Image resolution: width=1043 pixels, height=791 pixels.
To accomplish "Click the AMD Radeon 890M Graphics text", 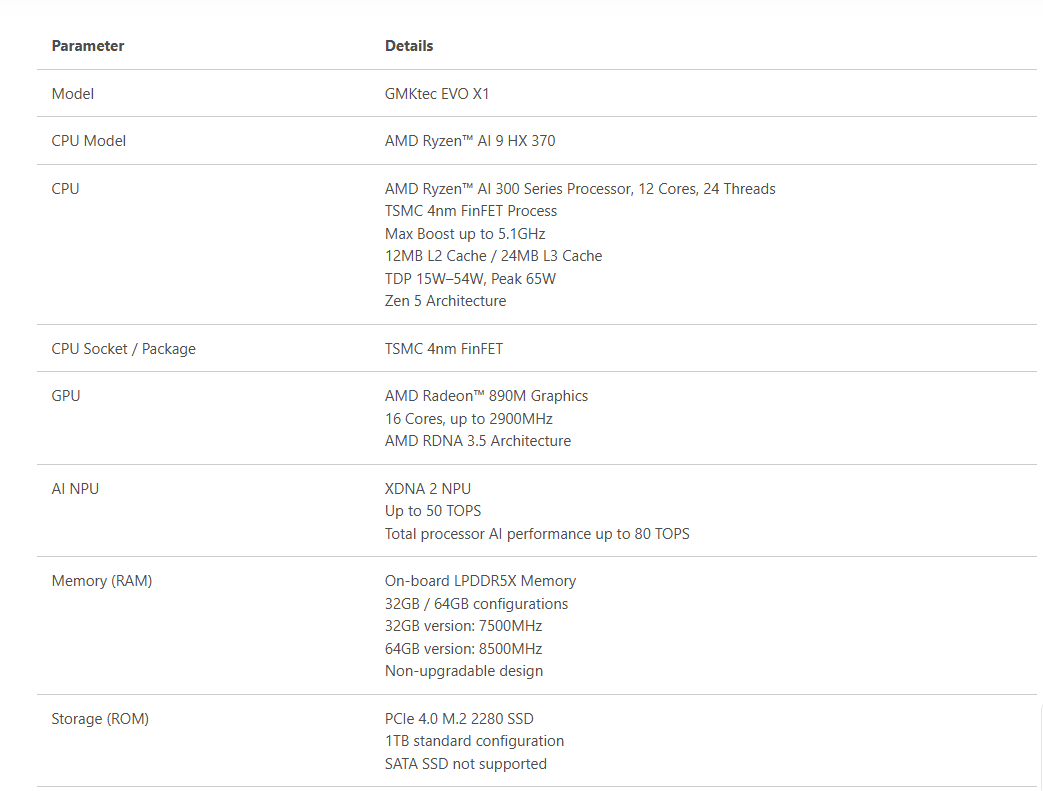I will (486, 396).
